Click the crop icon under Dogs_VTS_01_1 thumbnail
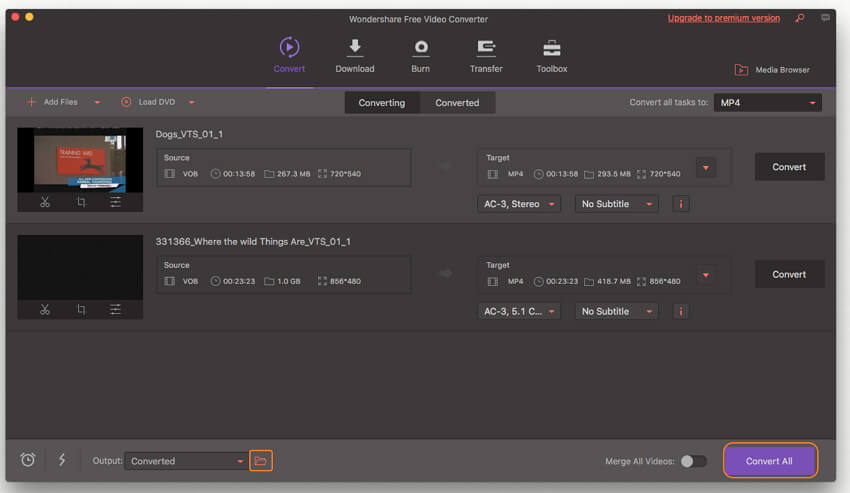Screen dimensions: 850x493 point(81,202)
